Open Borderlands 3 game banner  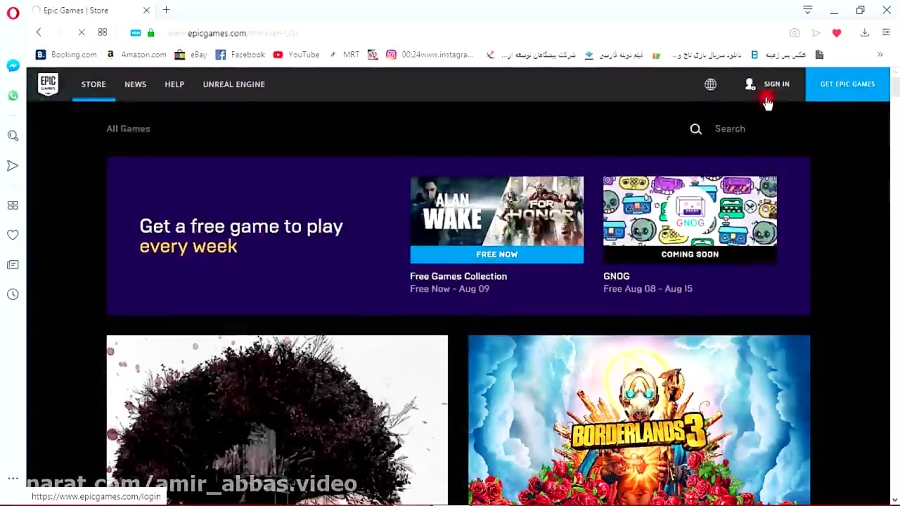click(639, 420)
